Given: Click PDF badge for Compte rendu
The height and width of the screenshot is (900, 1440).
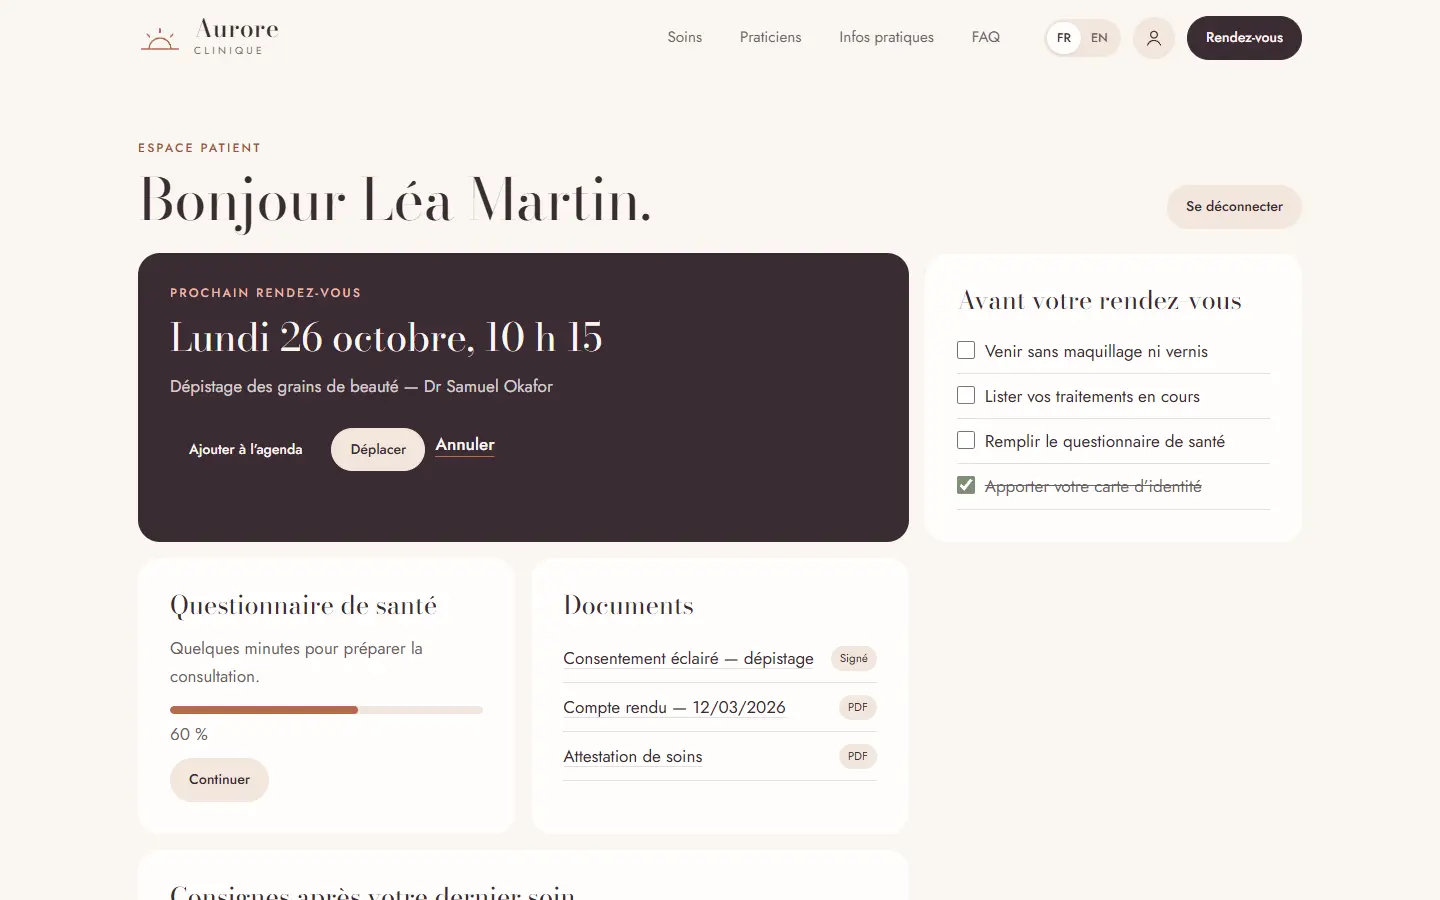Looking at the screenshot, I should 858,708.
